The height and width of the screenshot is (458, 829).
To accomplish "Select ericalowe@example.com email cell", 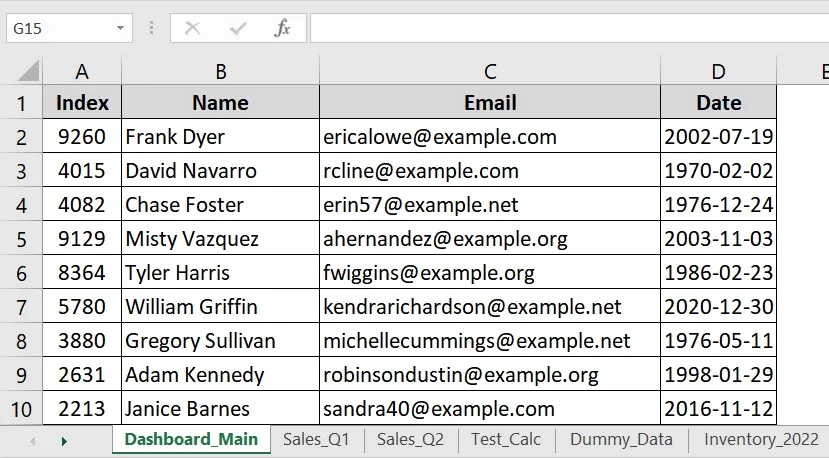I will pyautogui.click(x=490, y=136).
